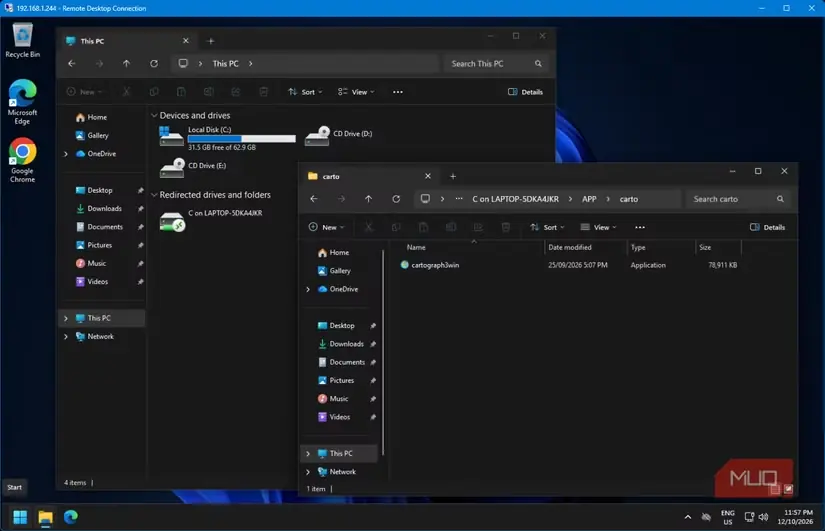The image size is (825, 531).
Task: Sort by Name column header
Action: (x=416, y=247)
